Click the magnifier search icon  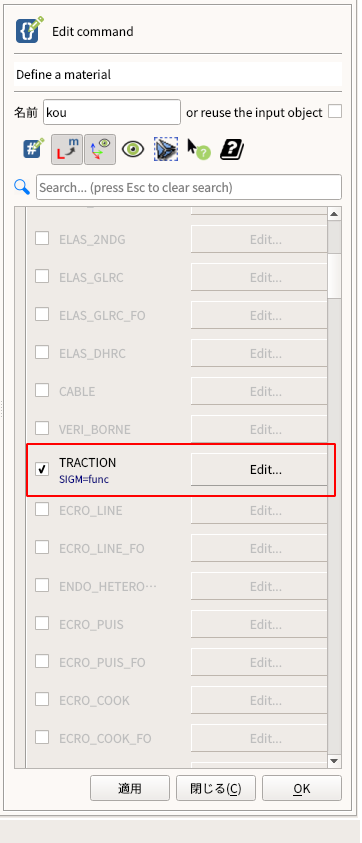coord(22,187)
